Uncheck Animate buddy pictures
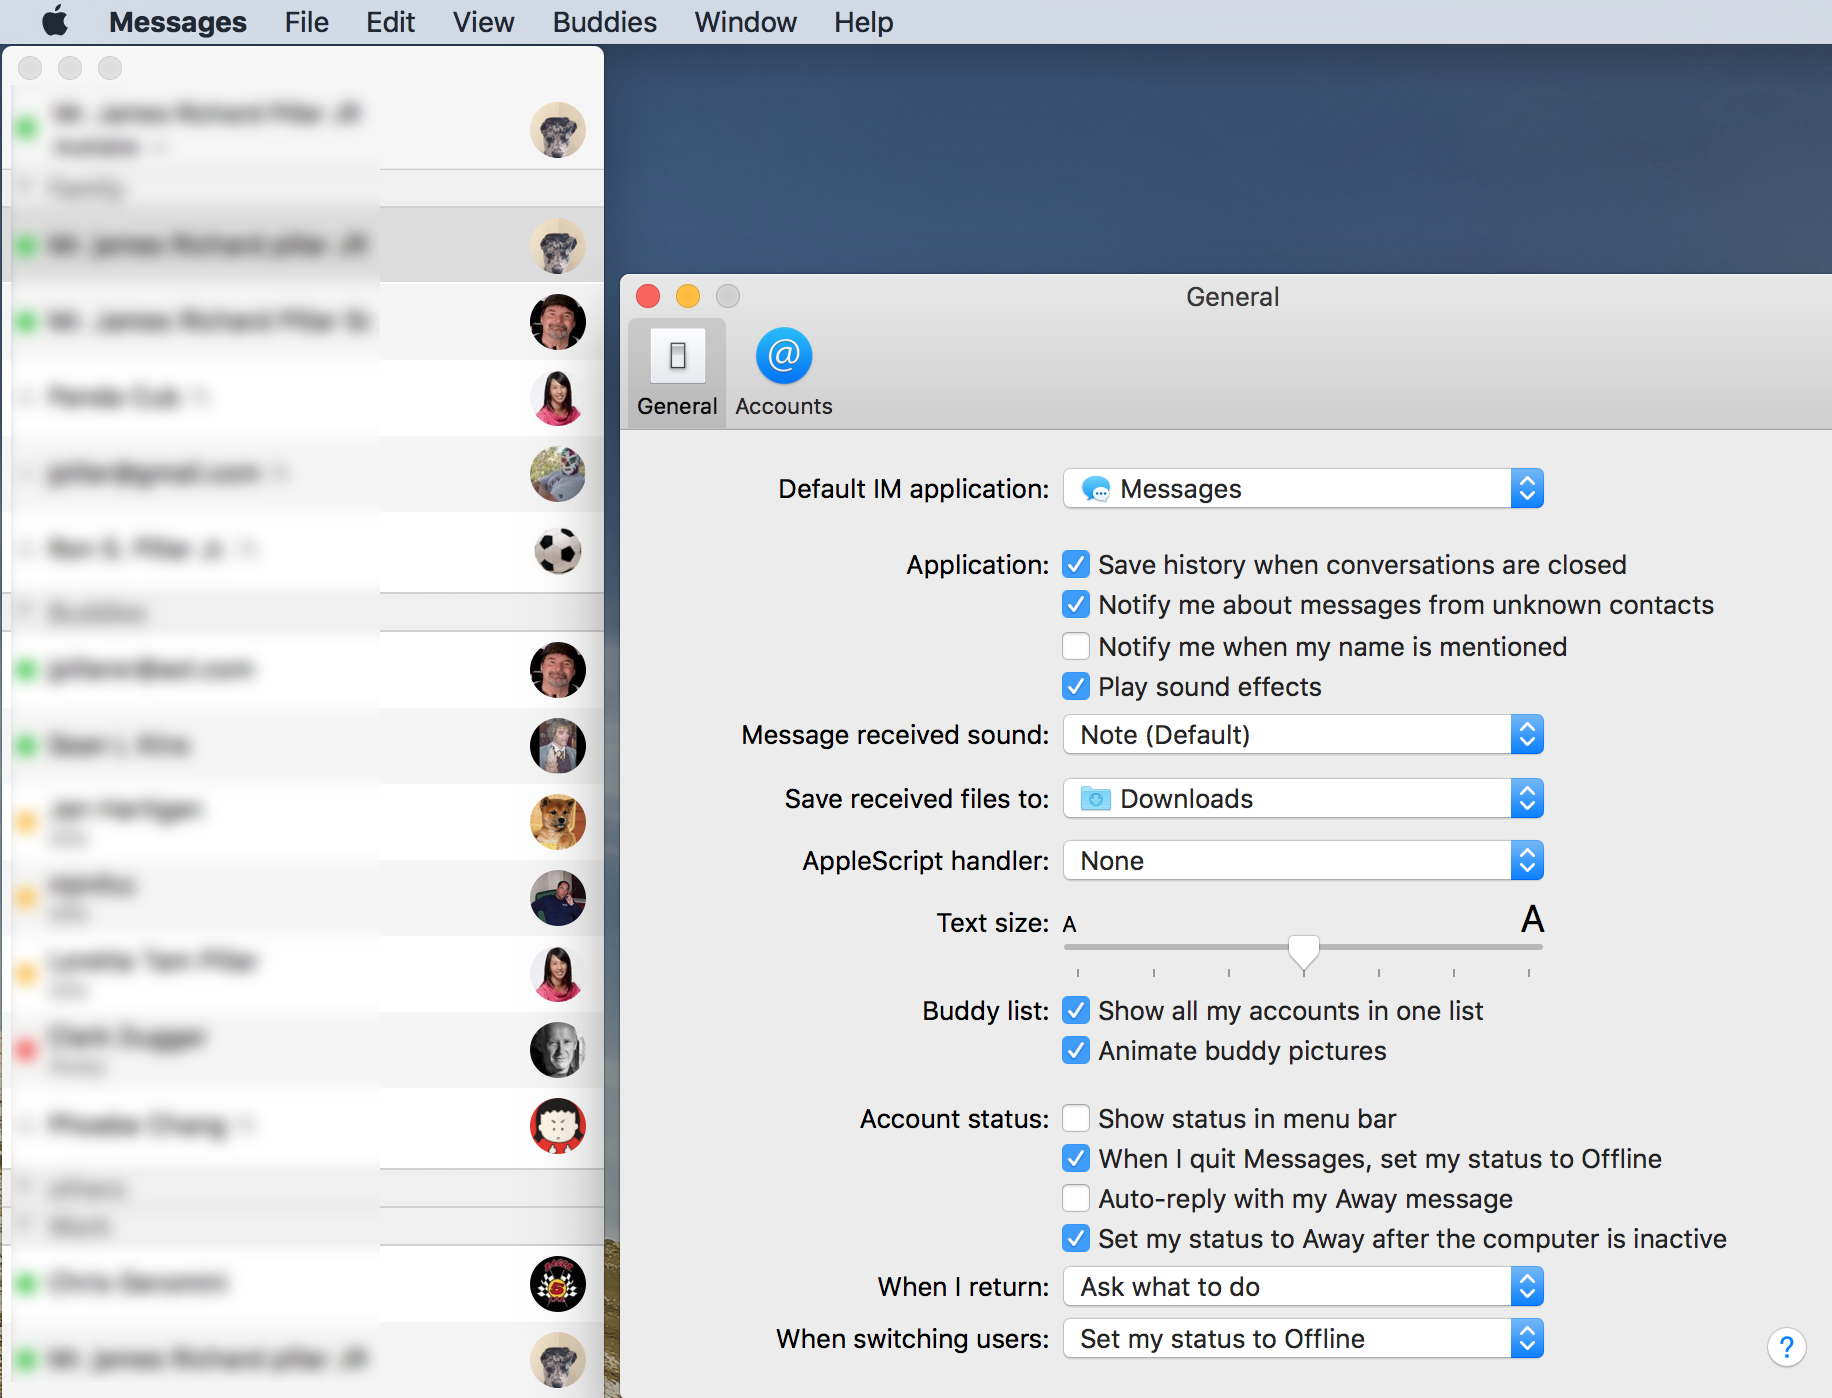This screenshot has height=1398, width=1832. (x=1076, y=1051)
